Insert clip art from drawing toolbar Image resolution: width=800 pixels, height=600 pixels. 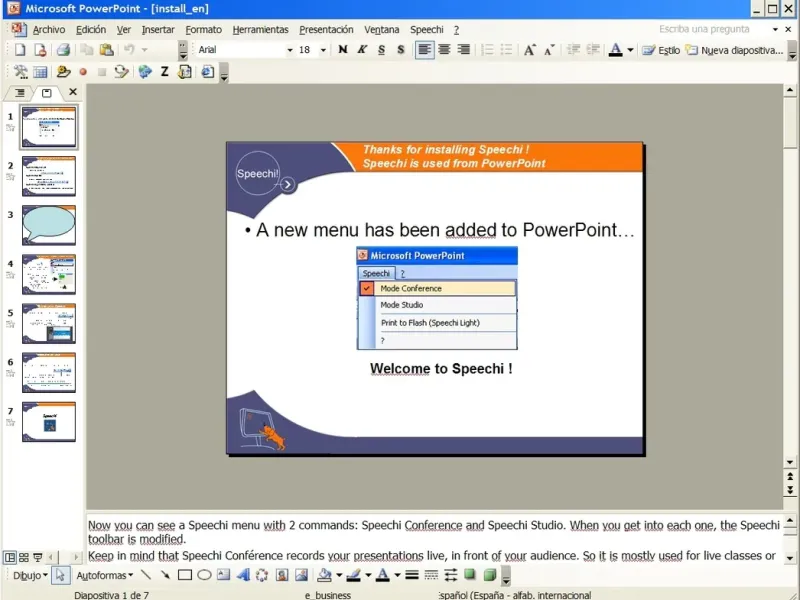coord(282,575)
